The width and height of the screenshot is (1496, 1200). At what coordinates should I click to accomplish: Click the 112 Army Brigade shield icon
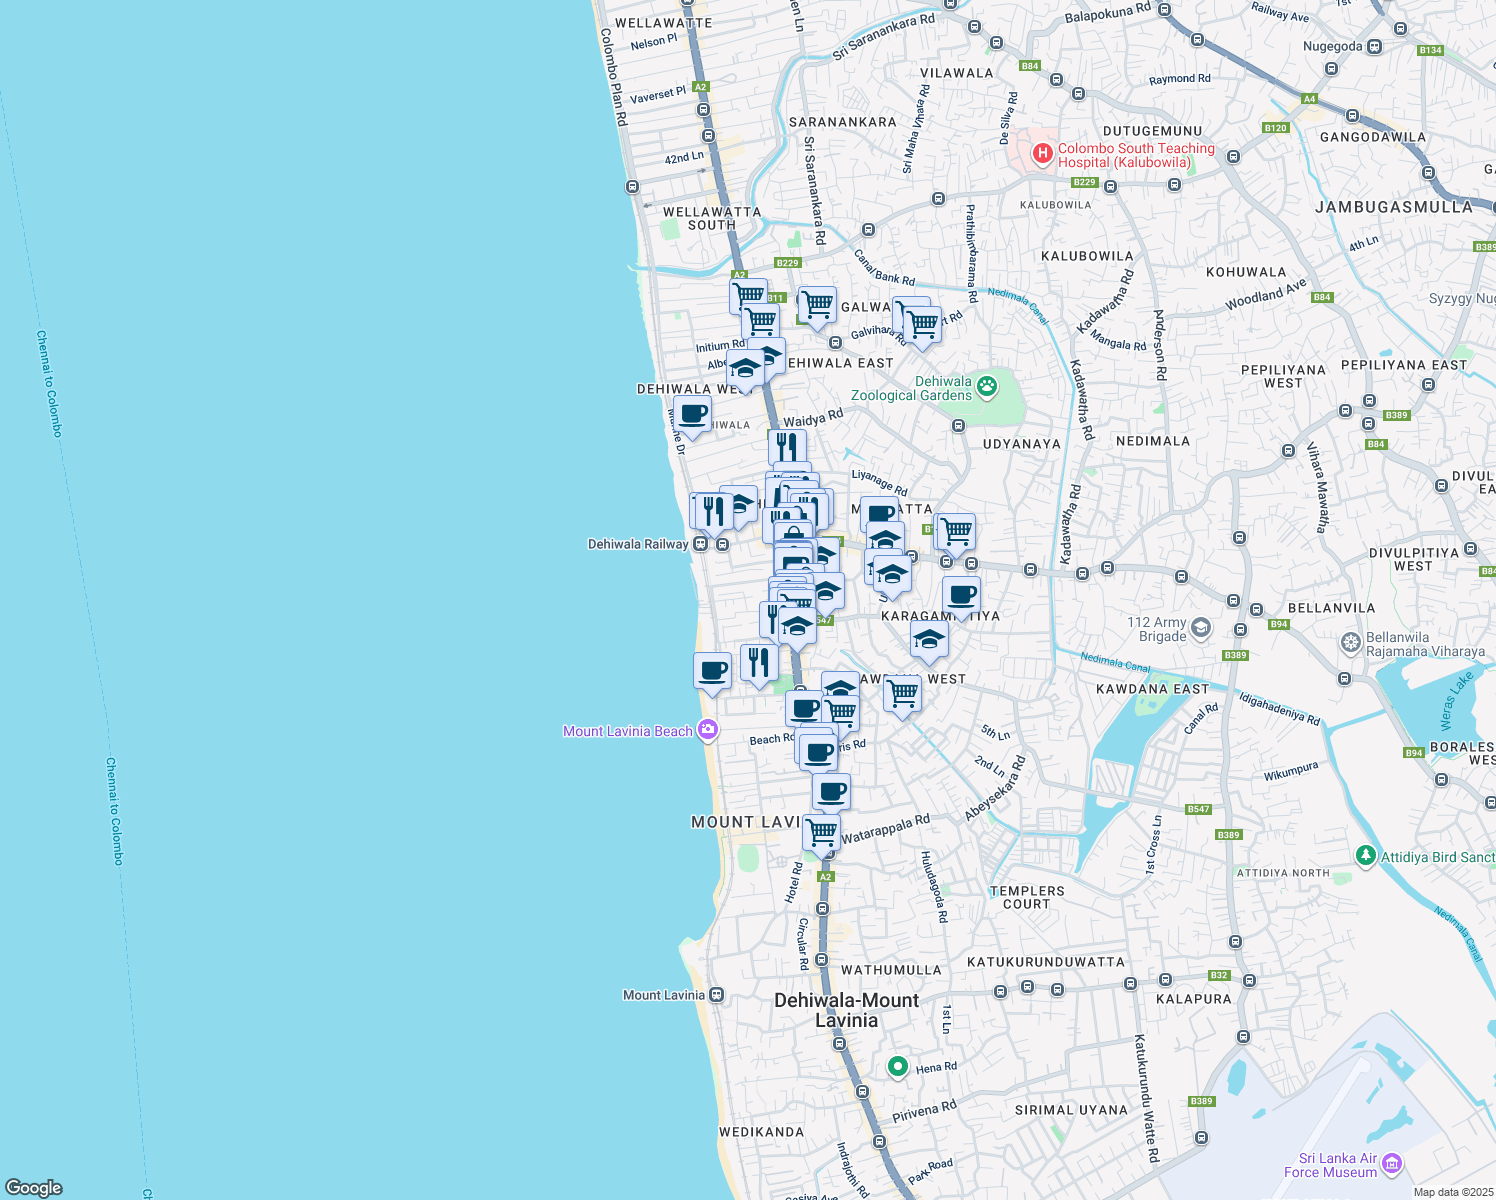point(1201,628)
